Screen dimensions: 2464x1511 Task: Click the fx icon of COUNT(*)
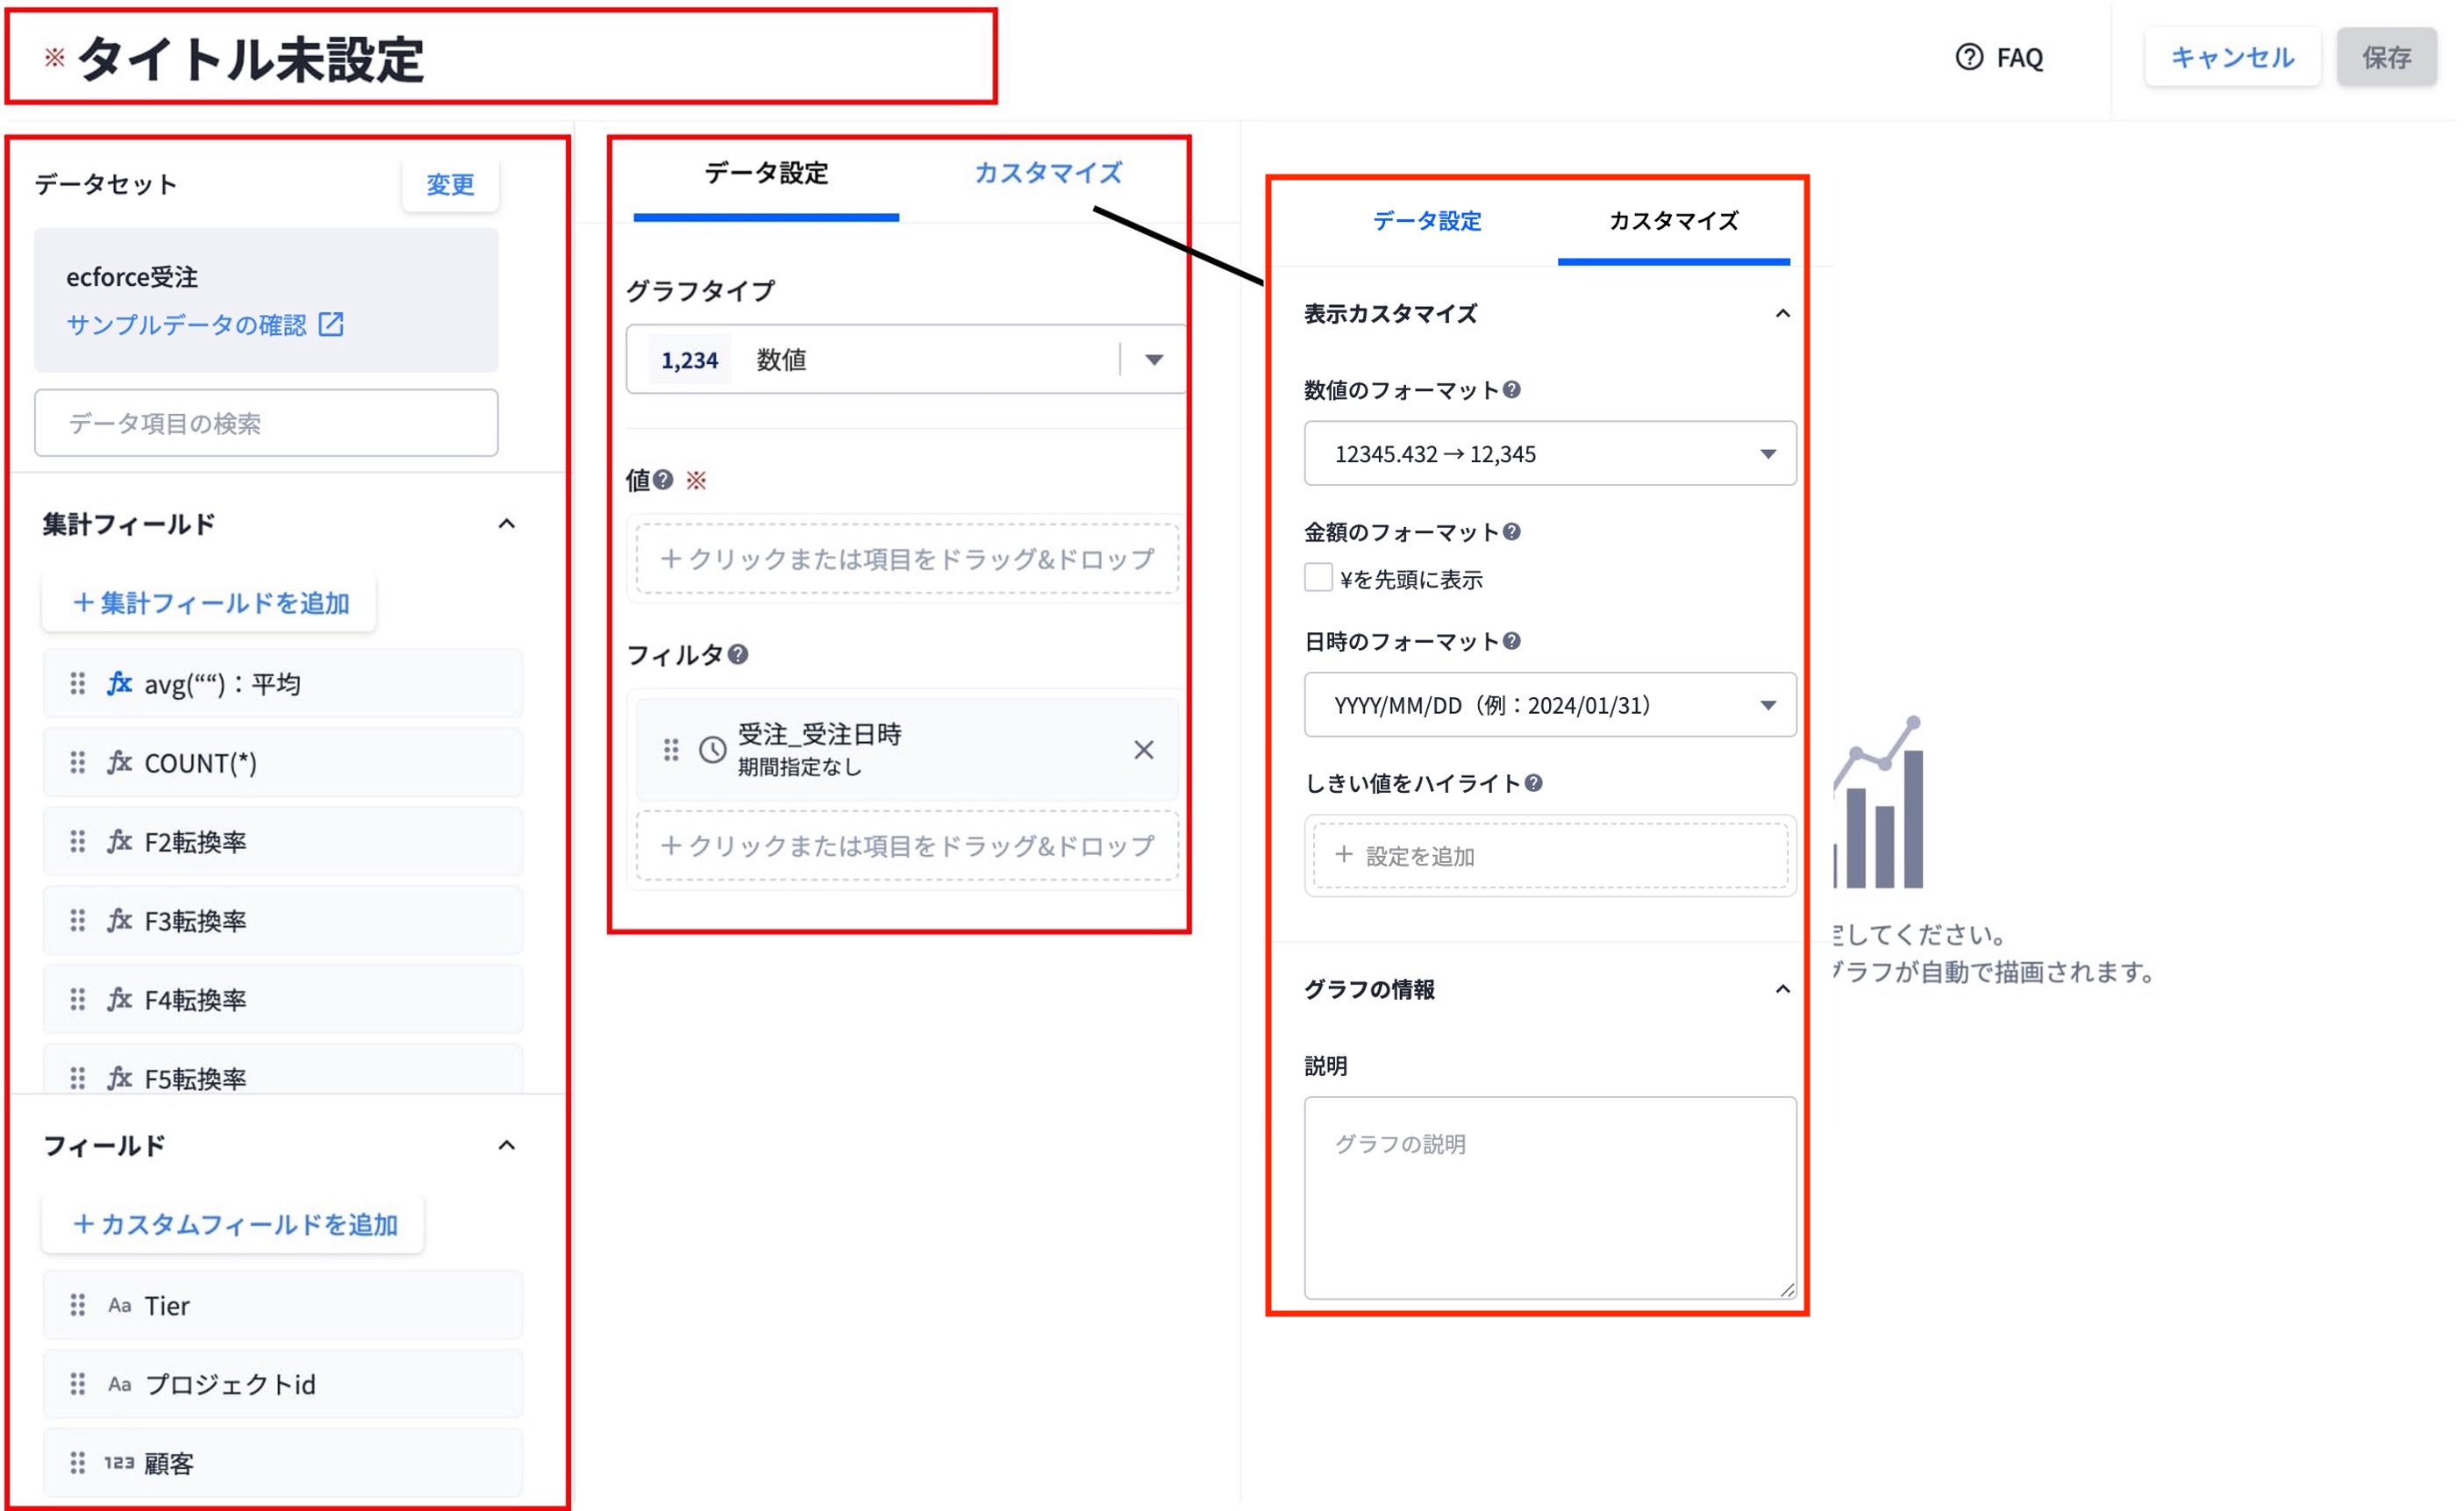coord(119,762)
